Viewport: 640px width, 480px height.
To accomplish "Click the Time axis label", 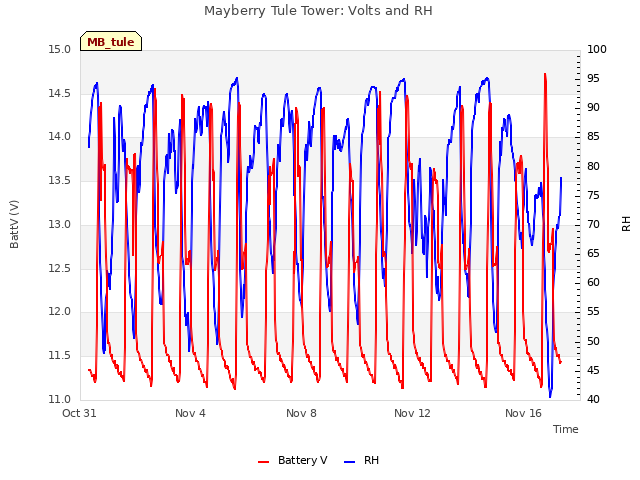I will pyautogui.click(x=565, y=429).
